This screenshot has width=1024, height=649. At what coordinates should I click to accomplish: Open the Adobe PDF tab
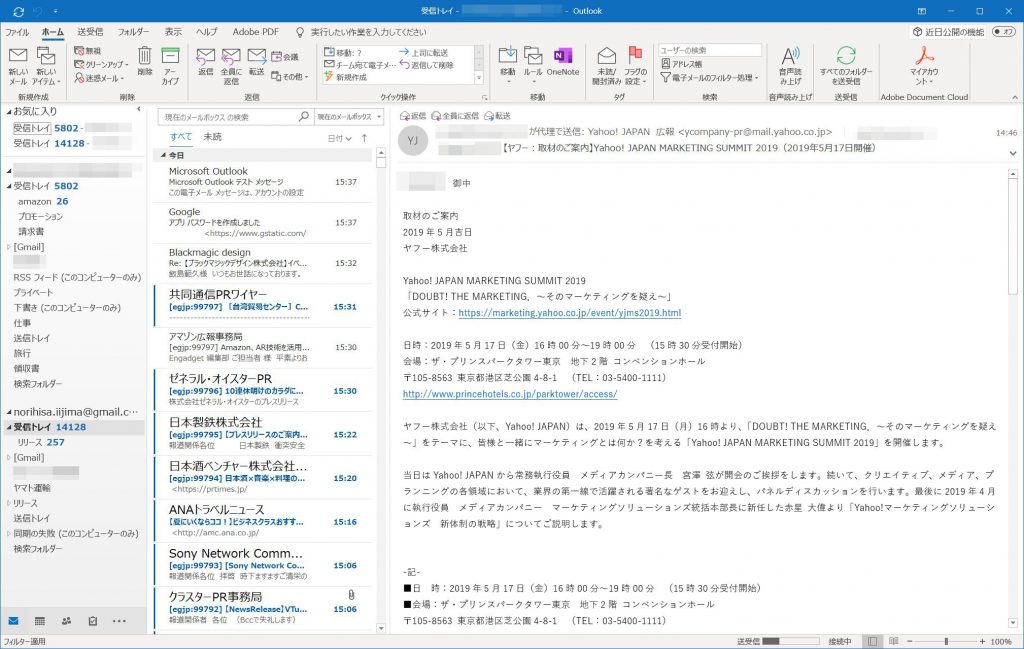(x=255, y=31)
